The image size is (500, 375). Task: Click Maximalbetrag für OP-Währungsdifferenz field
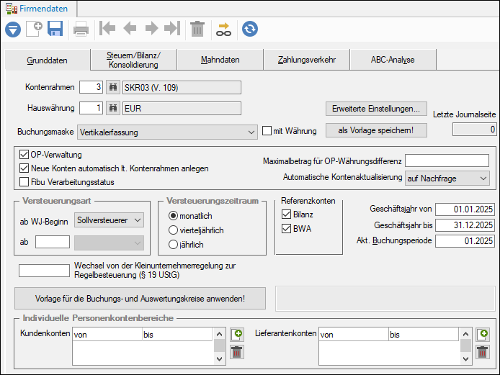[447, 161]
